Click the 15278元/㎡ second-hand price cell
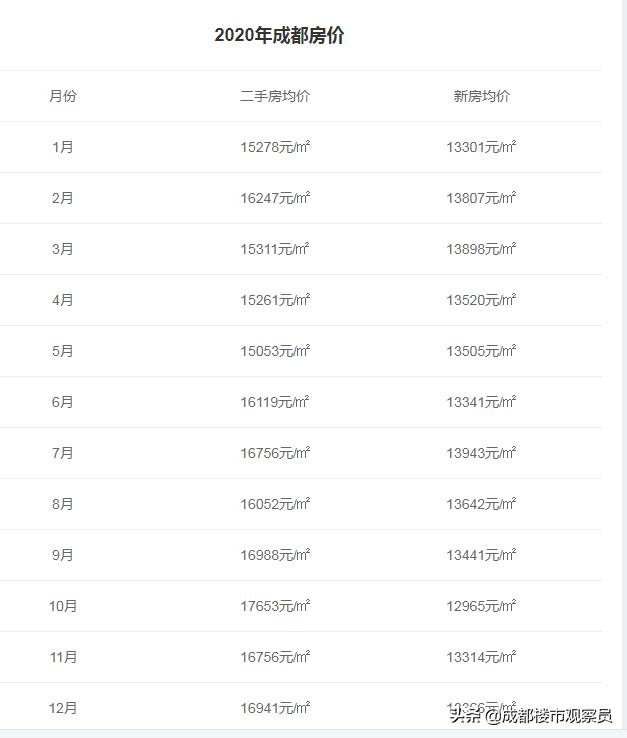This screenshot has height=738, width=627. pyautogui.click(x=275, y=147)
